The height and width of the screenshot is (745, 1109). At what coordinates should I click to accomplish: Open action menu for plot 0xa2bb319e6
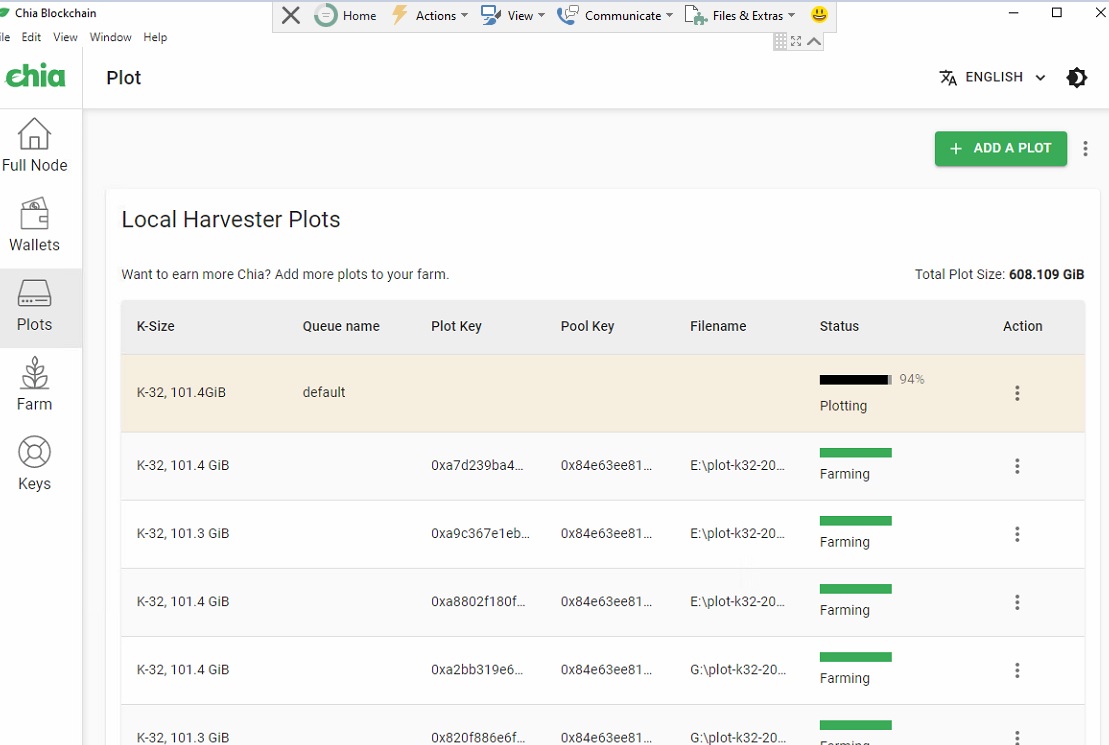coord(1017,670)
